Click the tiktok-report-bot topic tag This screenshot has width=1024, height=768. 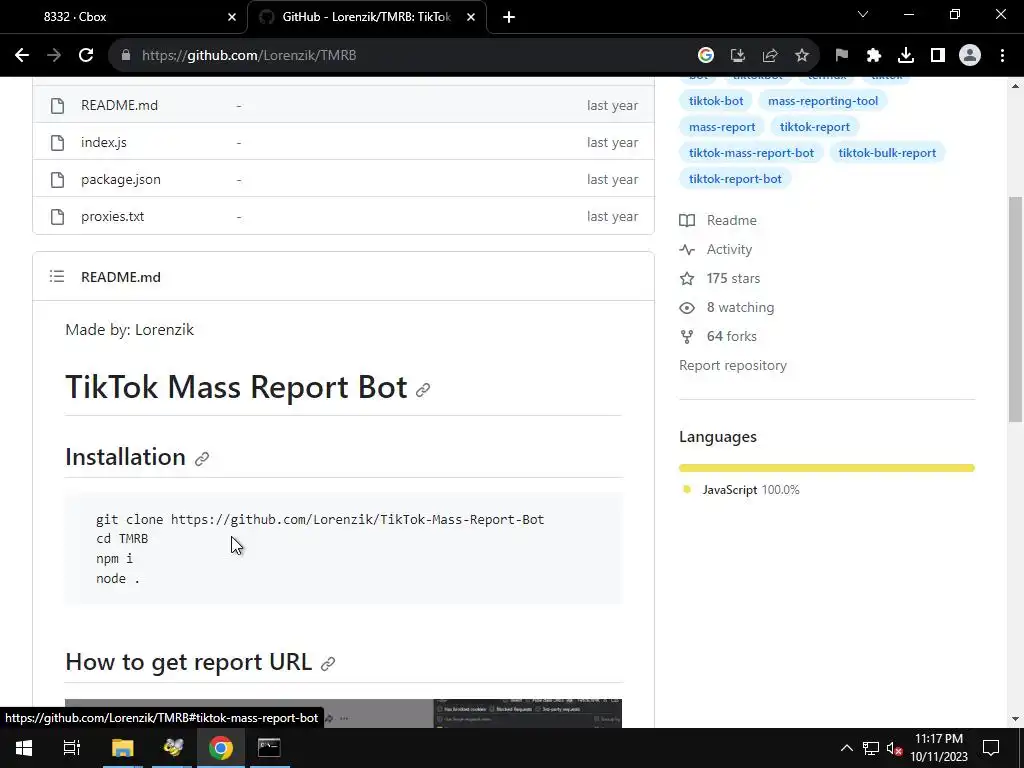click(735, 179)
